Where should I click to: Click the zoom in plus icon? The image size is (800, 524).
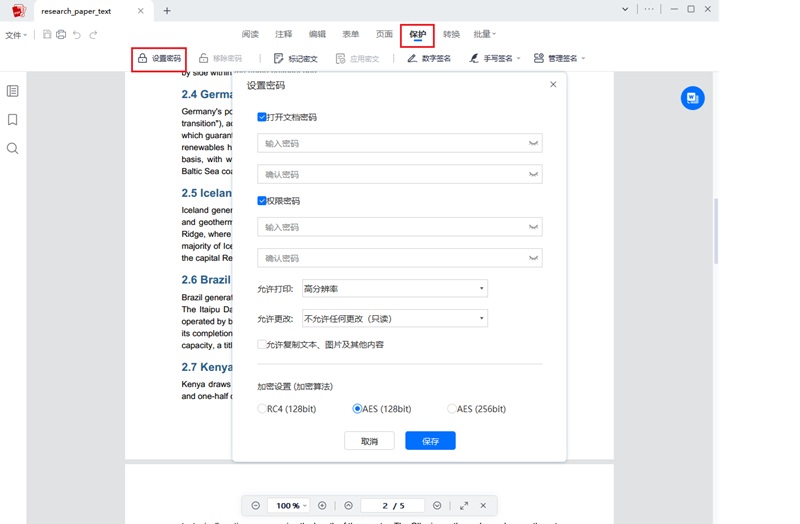tap(322, 506)
